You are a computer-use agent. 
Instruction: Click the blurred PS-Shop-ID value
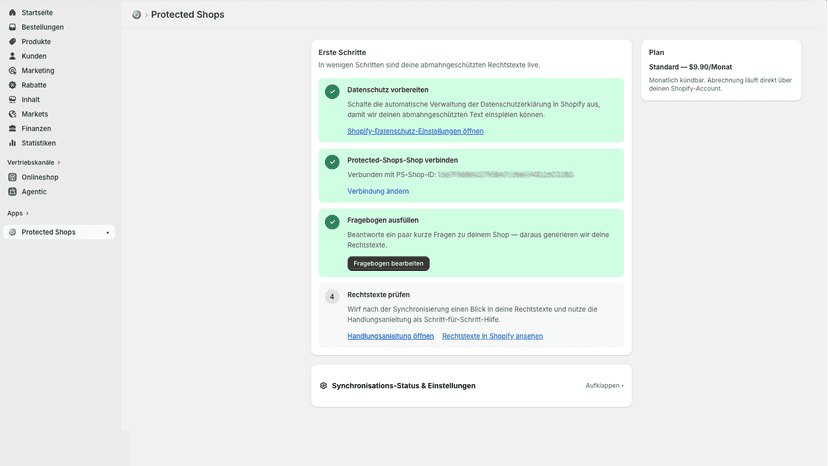coord(505,175)
